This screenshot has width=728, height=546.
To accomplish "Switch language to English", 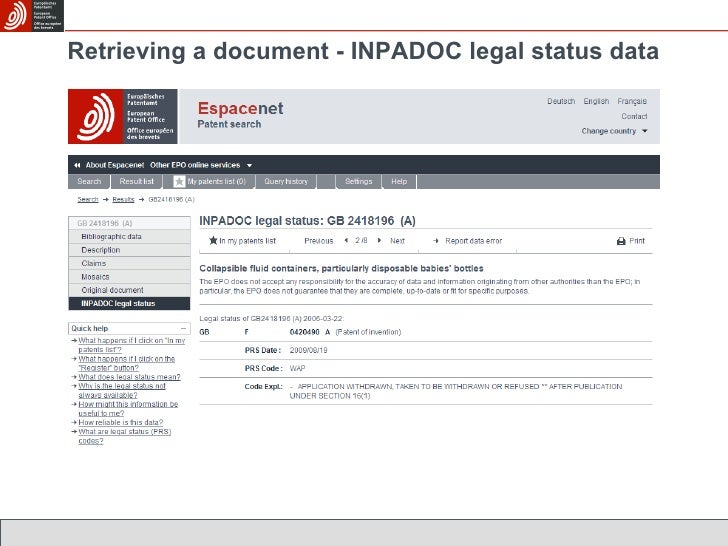I will [596, 101].
